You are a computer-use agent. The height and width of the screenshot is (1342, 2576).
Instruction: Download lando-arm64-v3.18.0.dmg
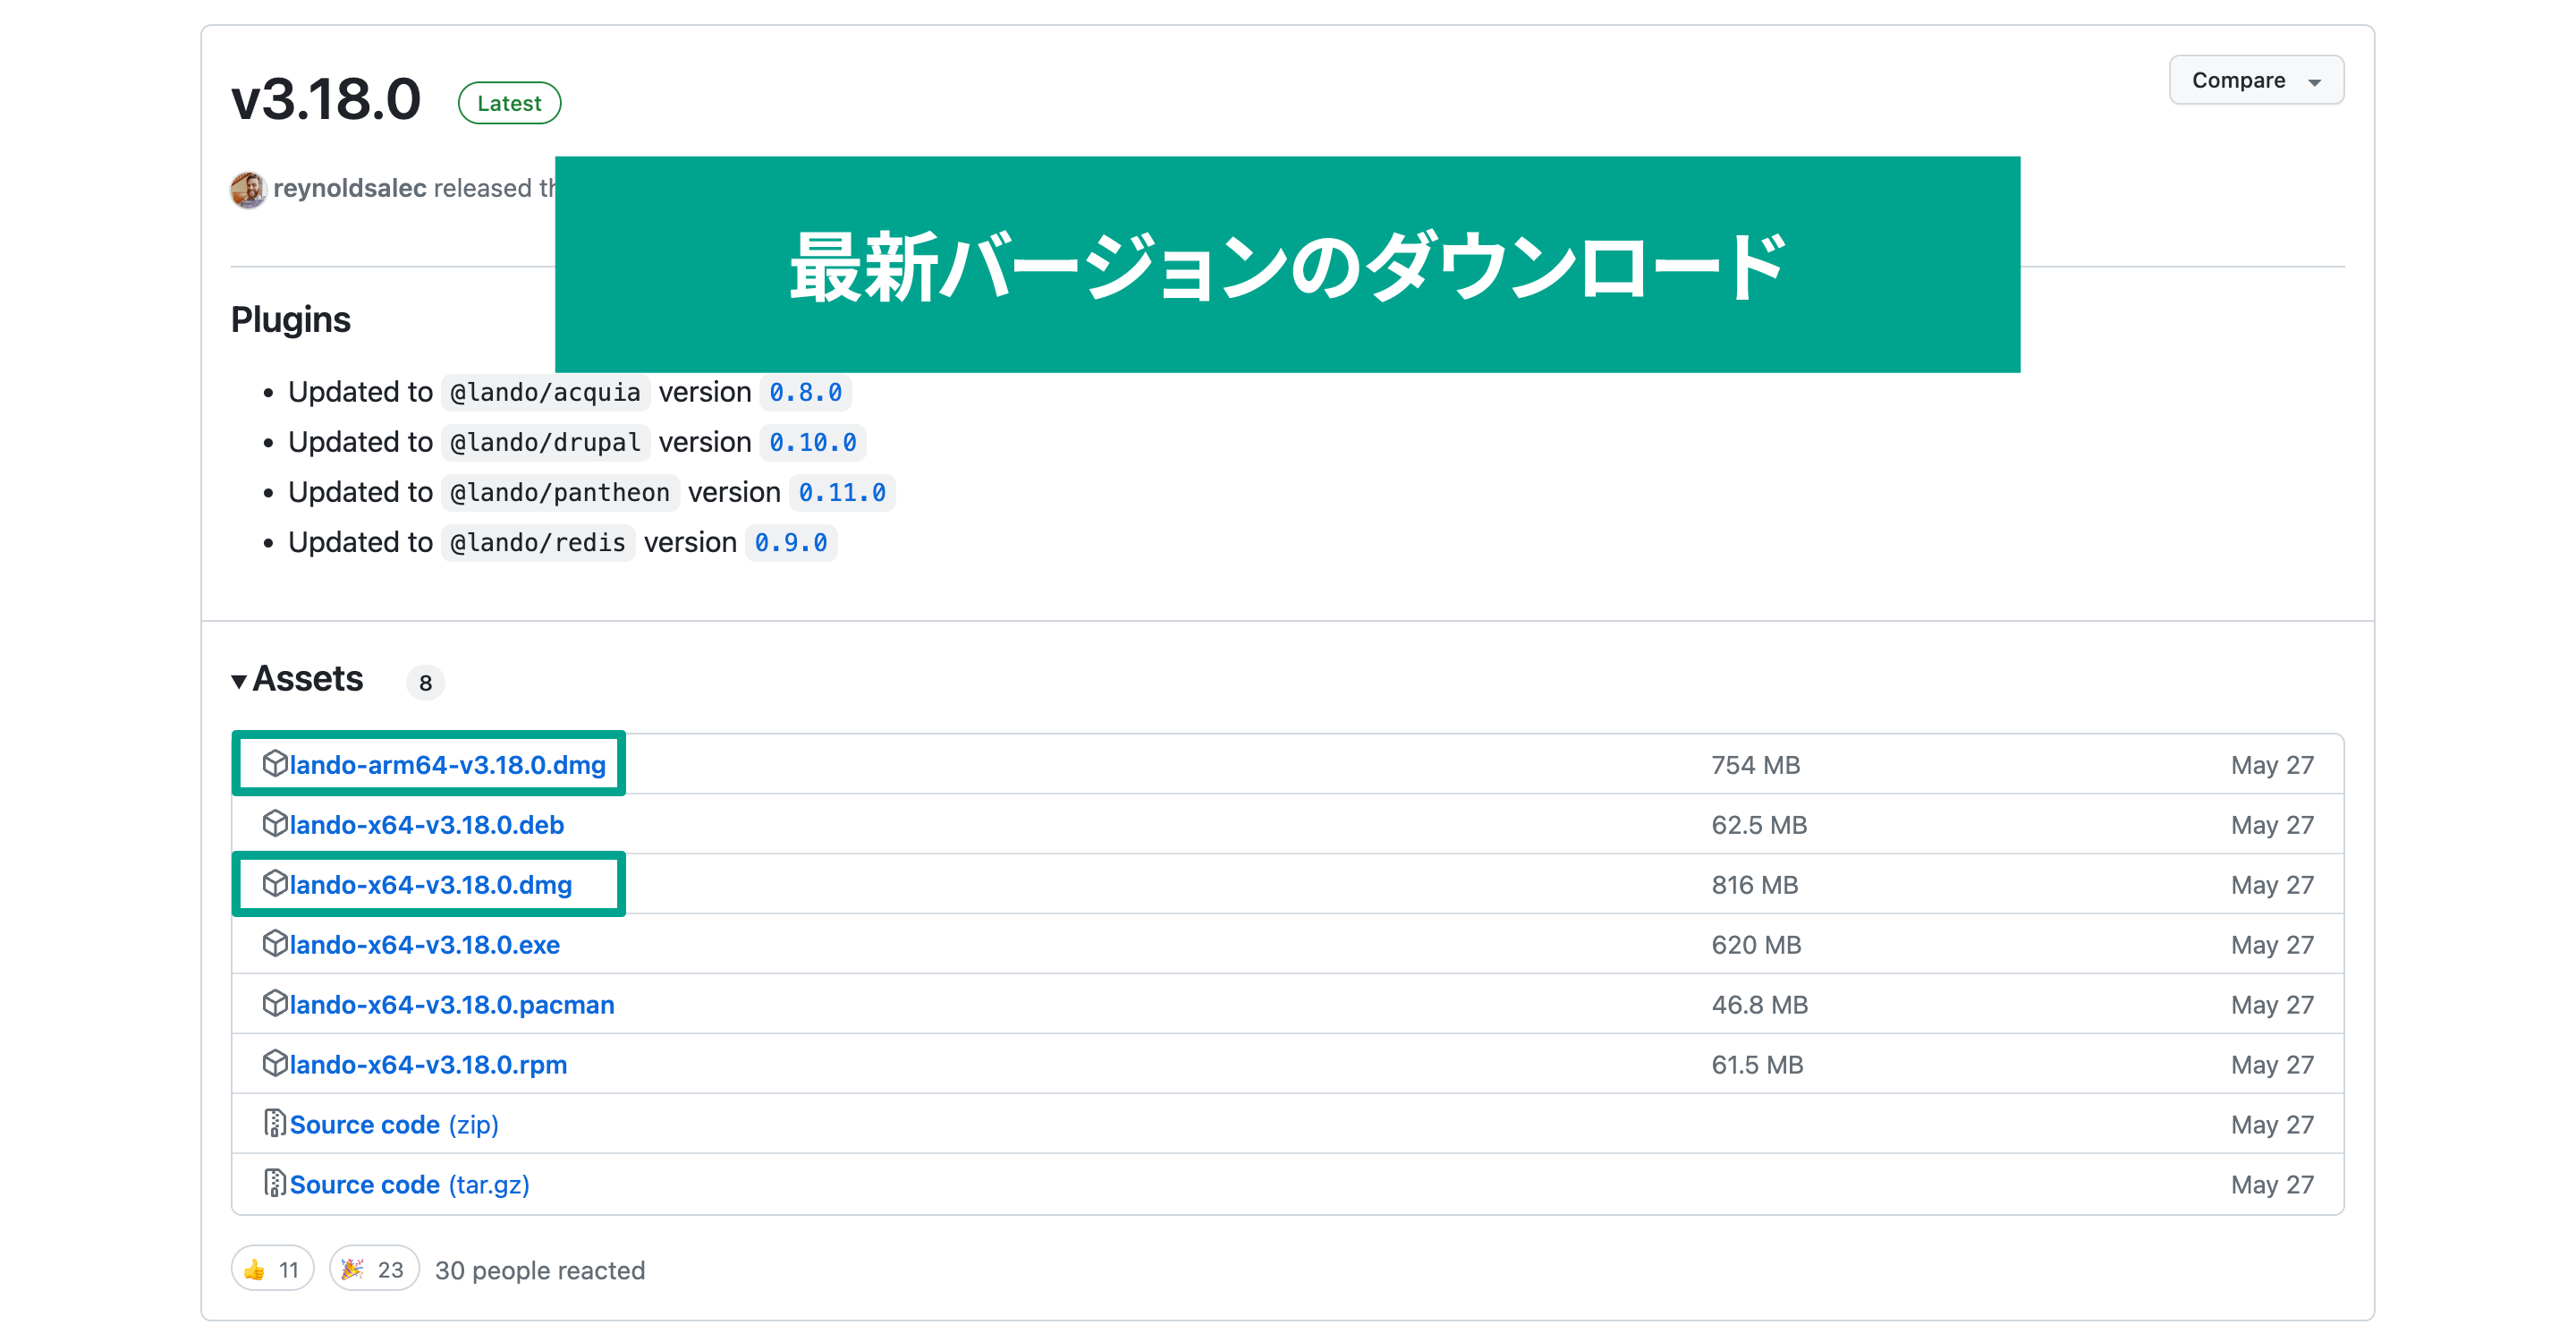[447, 764]
